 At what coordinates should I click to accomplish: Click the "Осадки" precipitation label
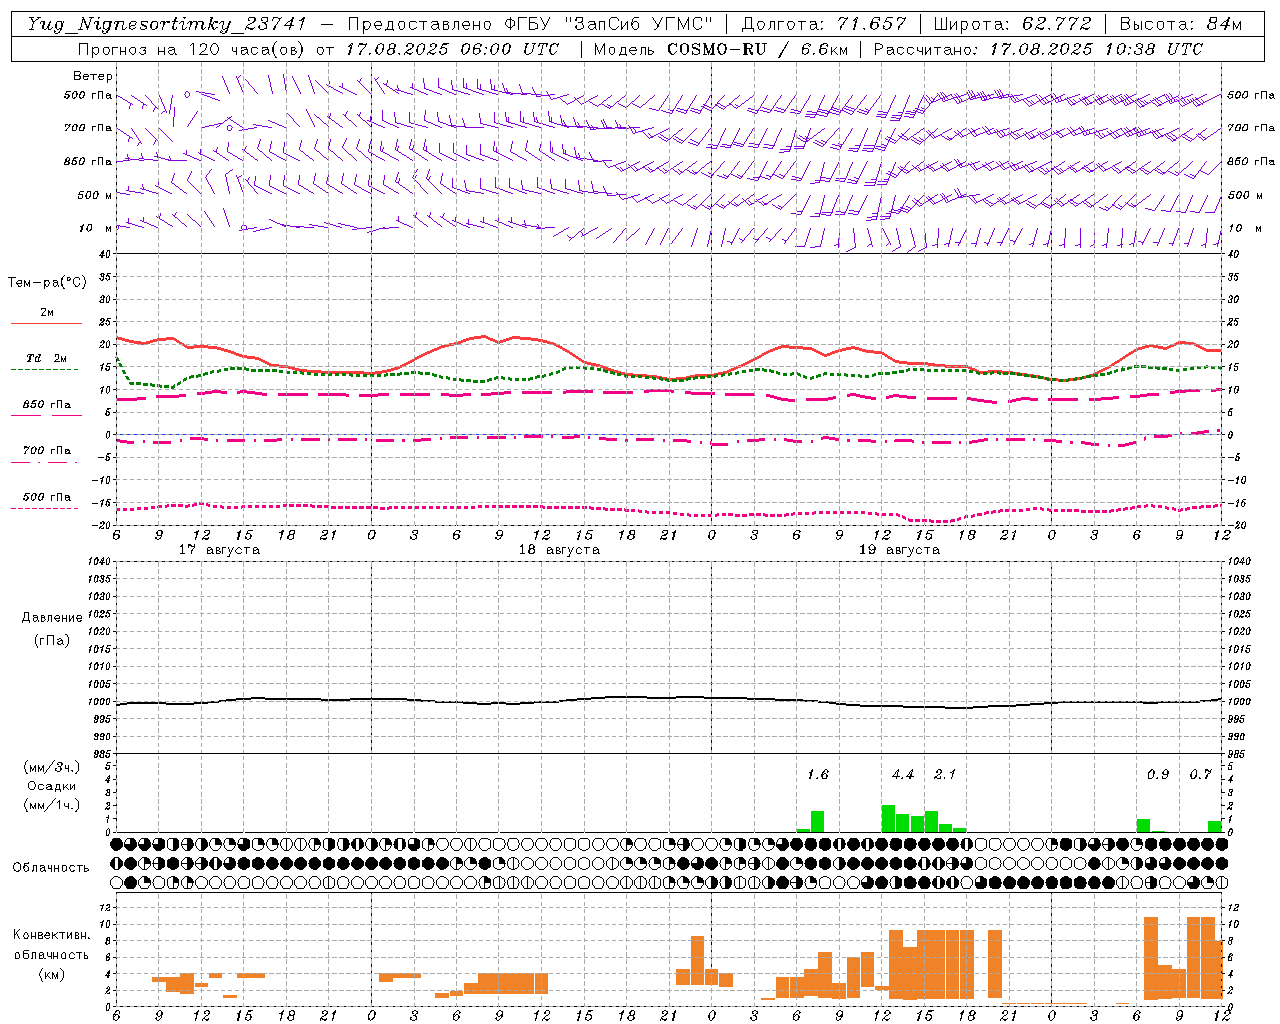coord(52,786)
